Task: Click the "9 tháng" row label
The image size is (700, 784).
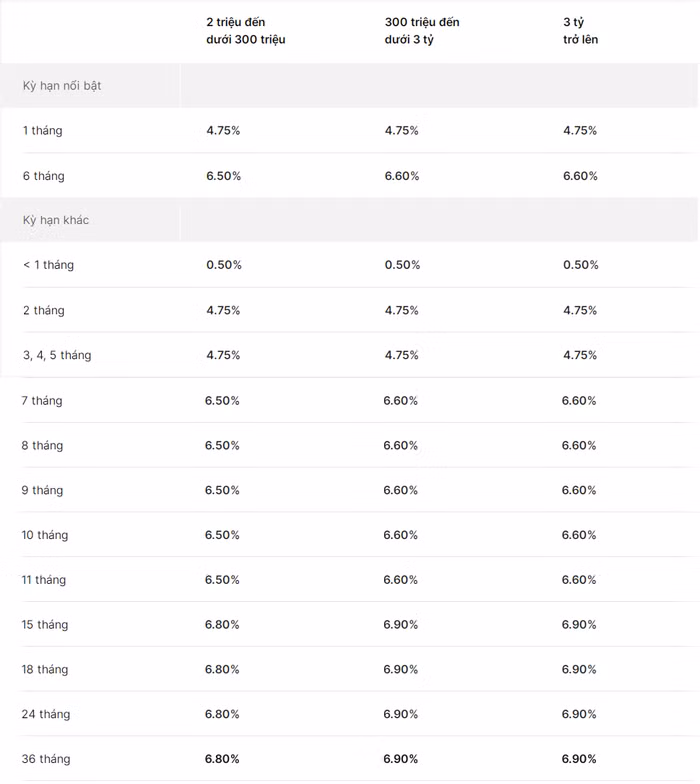Action: [42, 490]
